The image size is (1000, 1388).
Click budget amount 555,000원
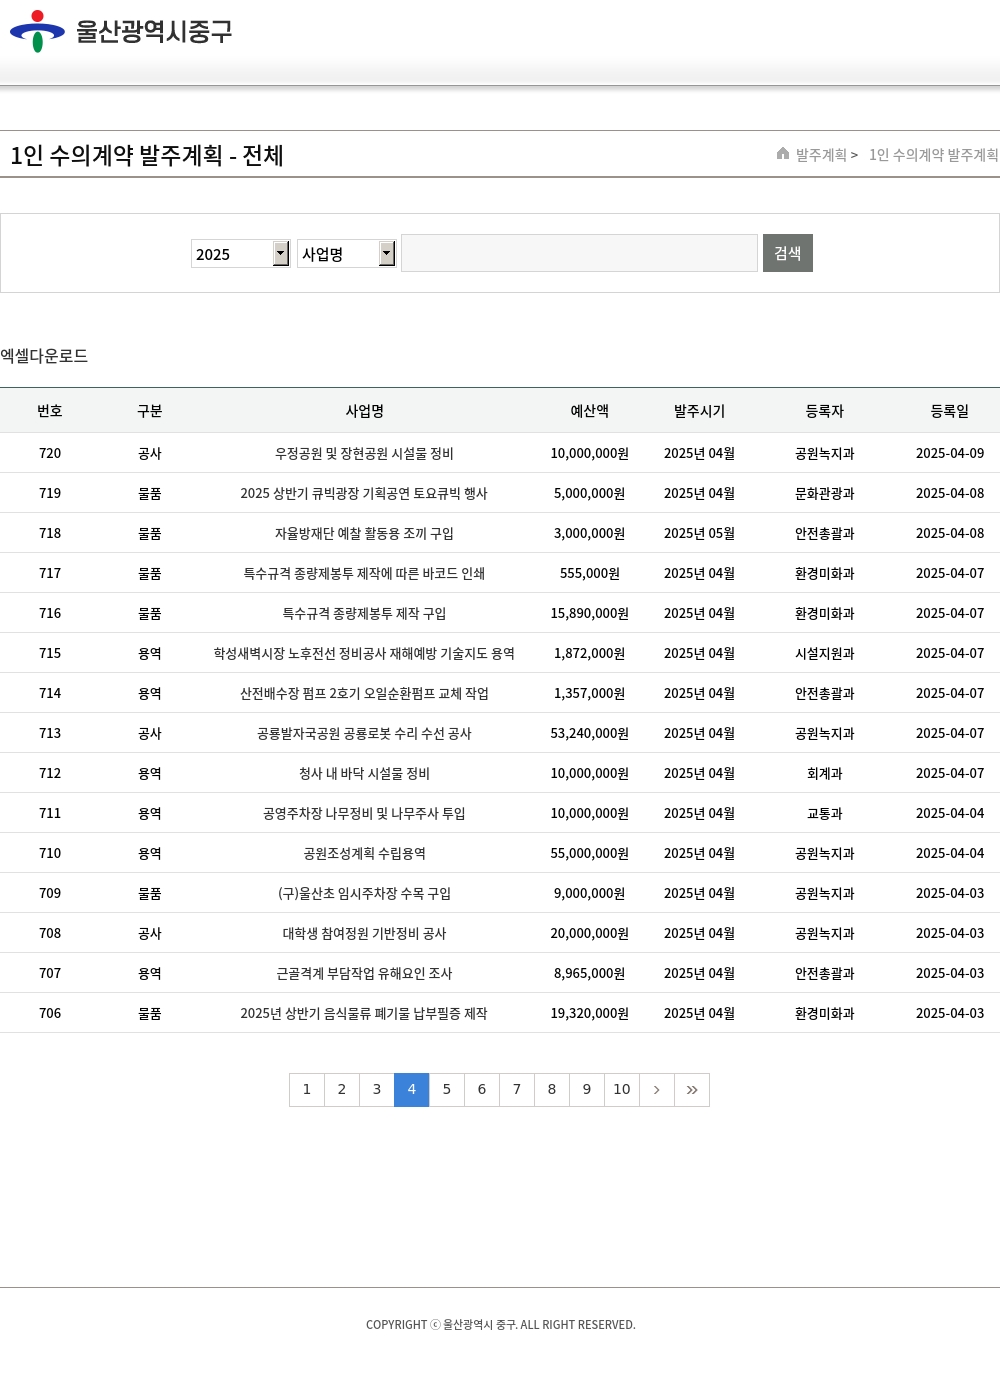coord(590,573)
